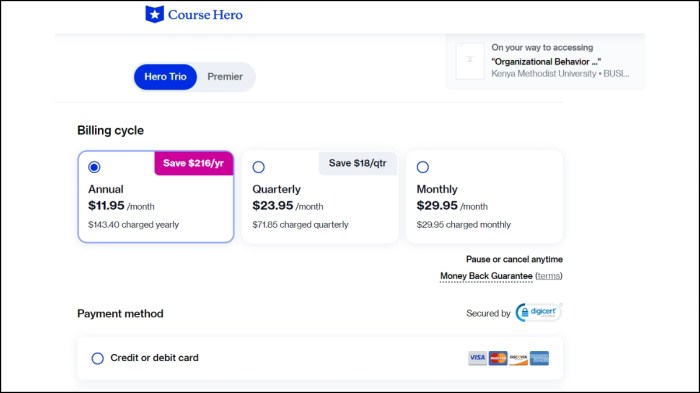Click the "$29.95 charged monthly" text
Viewport: 700px width, 393px height.
coord(463,225)
